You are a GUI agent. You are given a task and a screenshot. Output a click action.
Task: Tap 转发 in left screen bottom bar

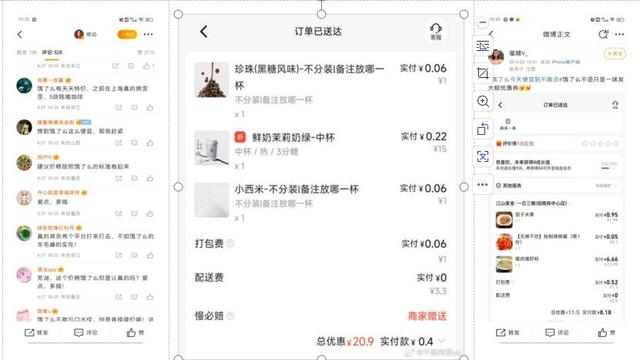tap(36, 333)
